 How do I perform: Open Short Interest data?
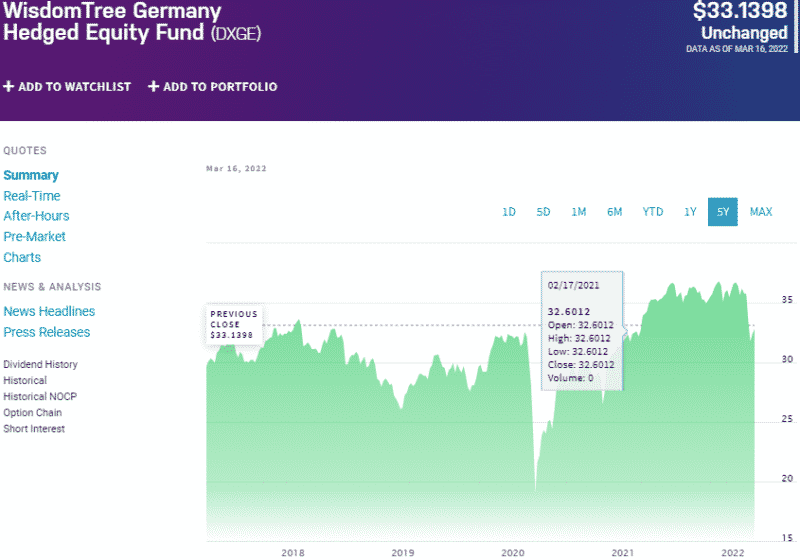tap(34, 429)
